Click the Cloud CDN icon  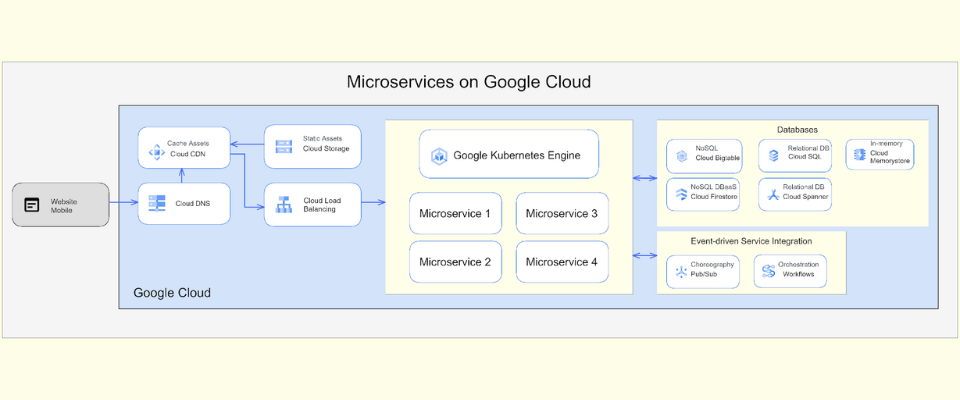(x=156, y=151)
